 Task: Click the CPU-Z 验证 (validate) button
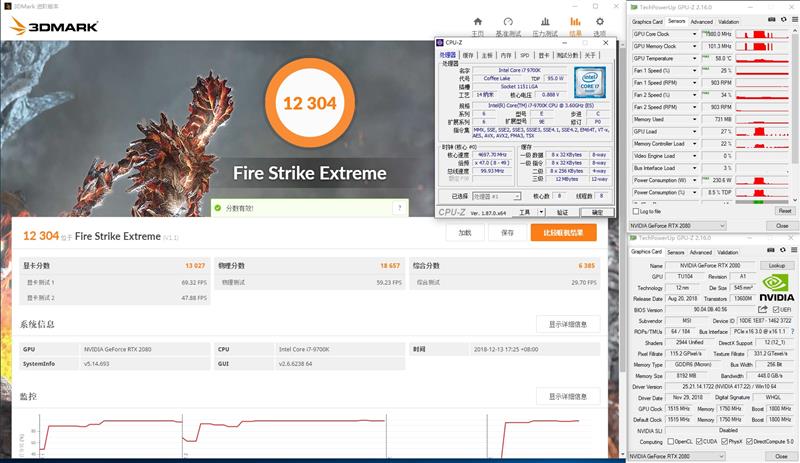562,212
